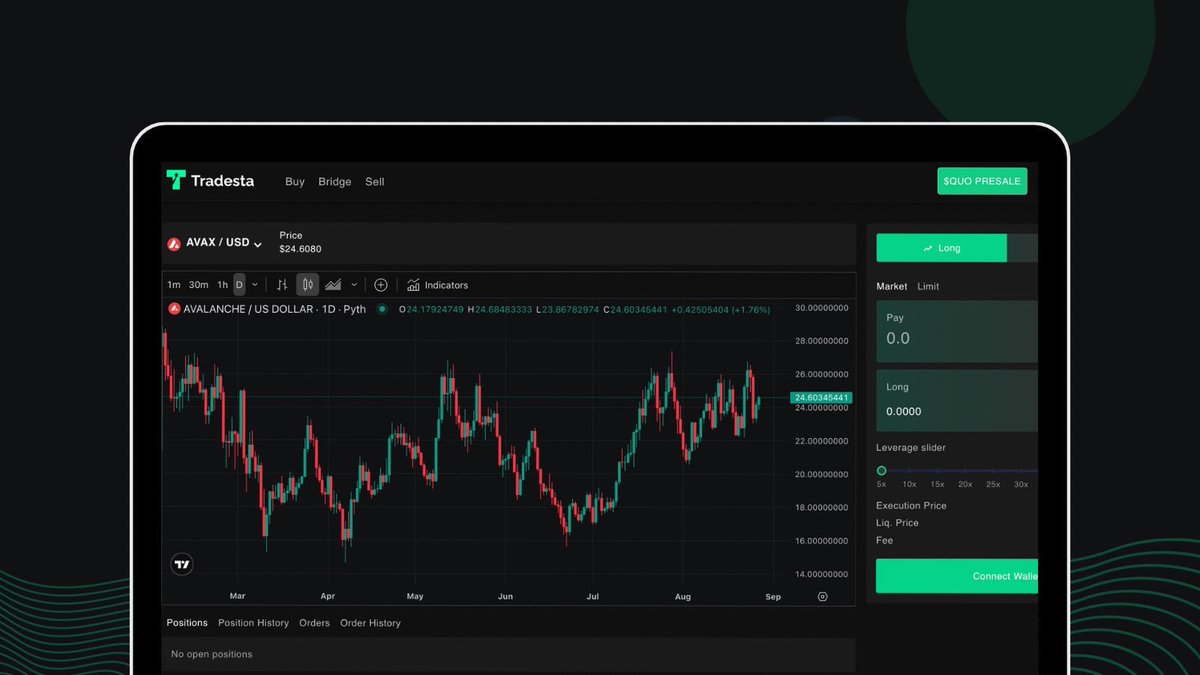This screenshot has width=1200, height=675.
Task: Switch order type to Limit
Action: coord(928,286)
